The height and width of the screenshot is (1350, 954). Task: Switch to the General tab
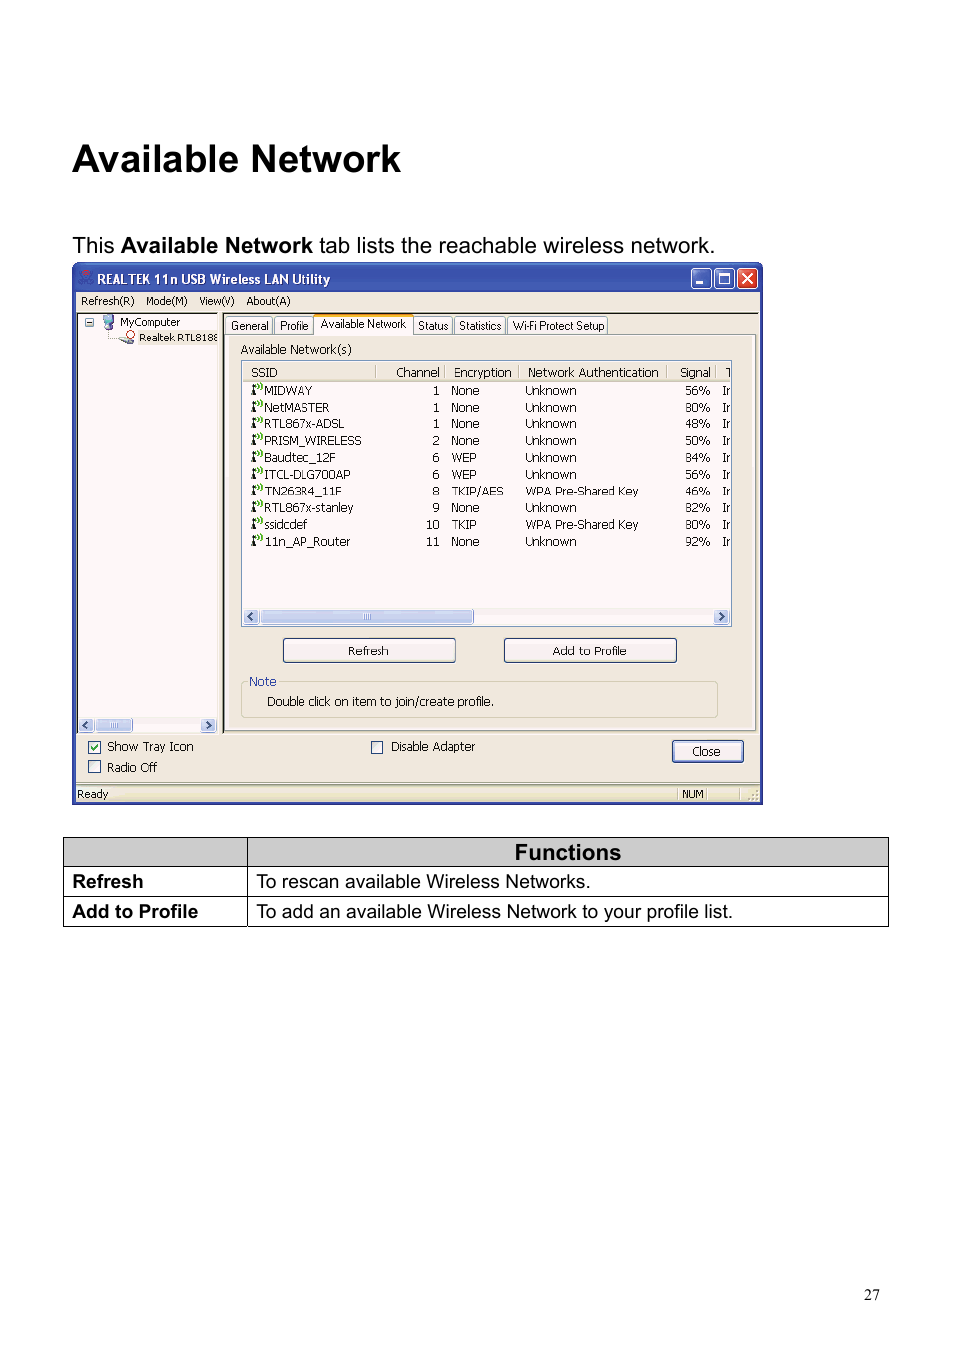tap(250, 326)
